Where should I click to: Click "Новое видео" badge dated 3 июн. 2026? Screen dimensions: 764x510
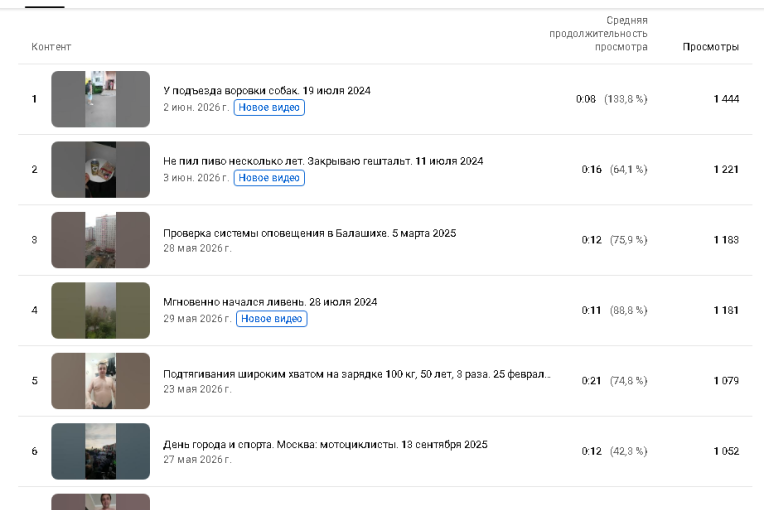click(269, 178)
